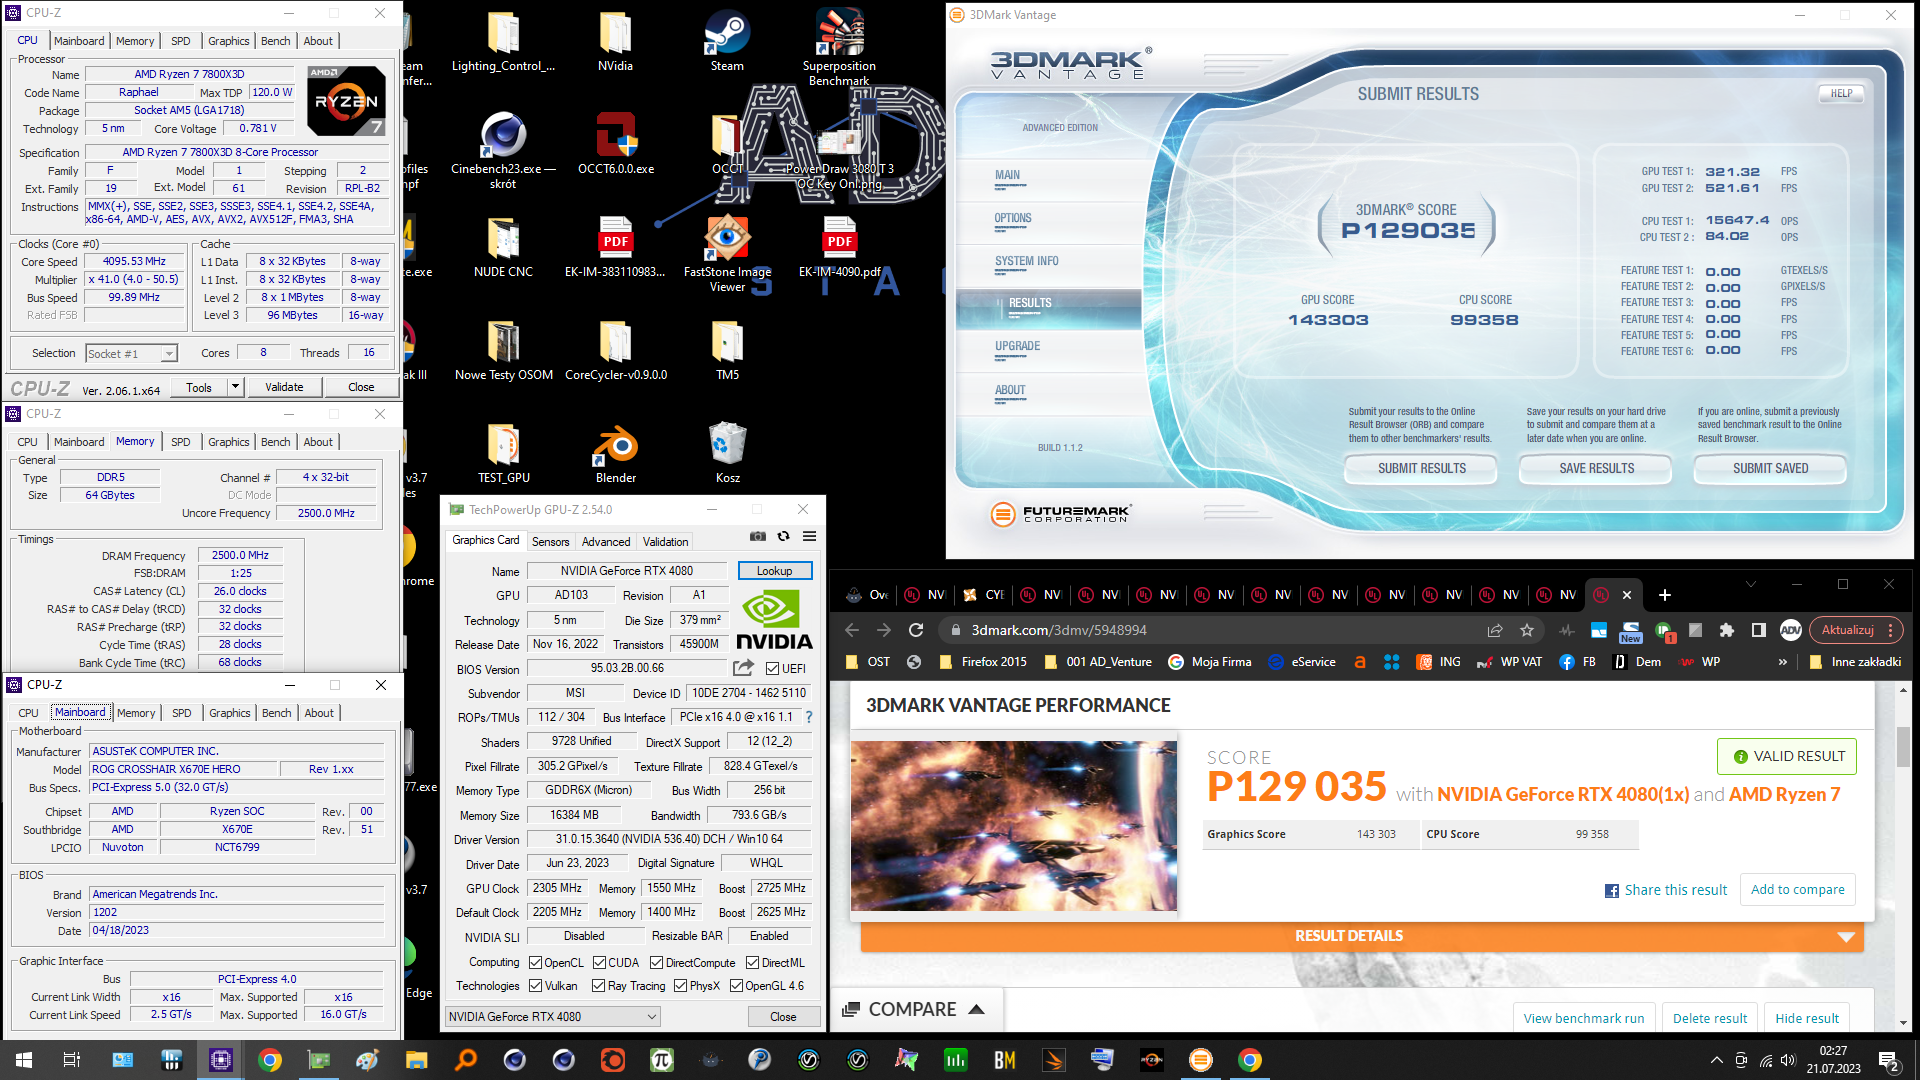
Task: Open the NVidia desktop folder
Action: [615, 40]
